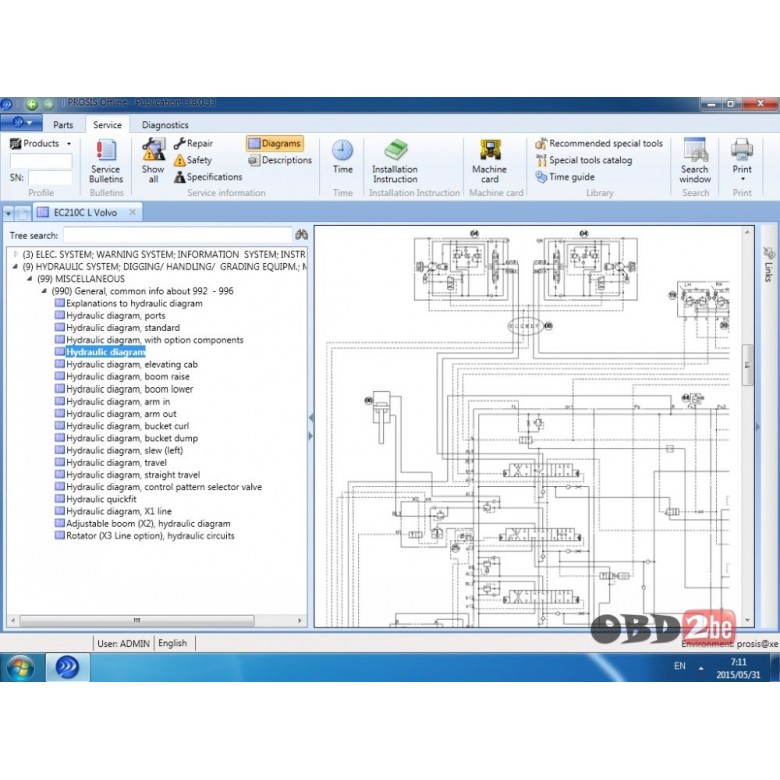Show hidden tray icons arrow
The height and width of the screenshot is (780, 780).
701,668
